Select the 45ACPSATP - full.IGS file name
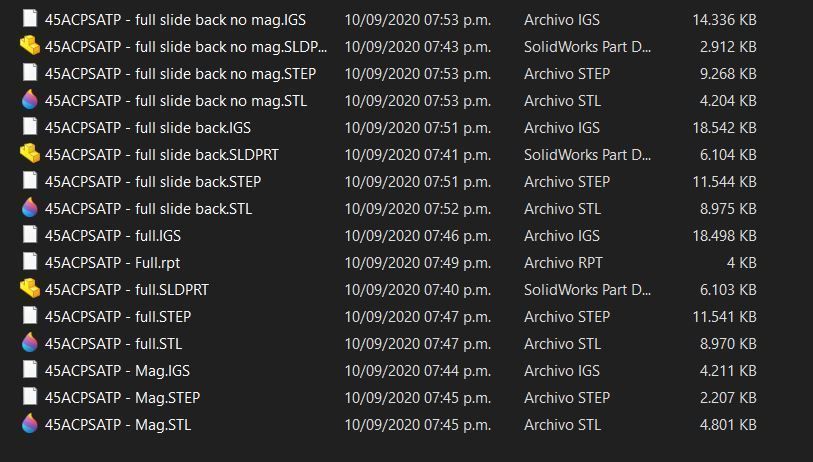Image resolution: width=813 pixels, height=462 pixels. (x=113, y=235)
